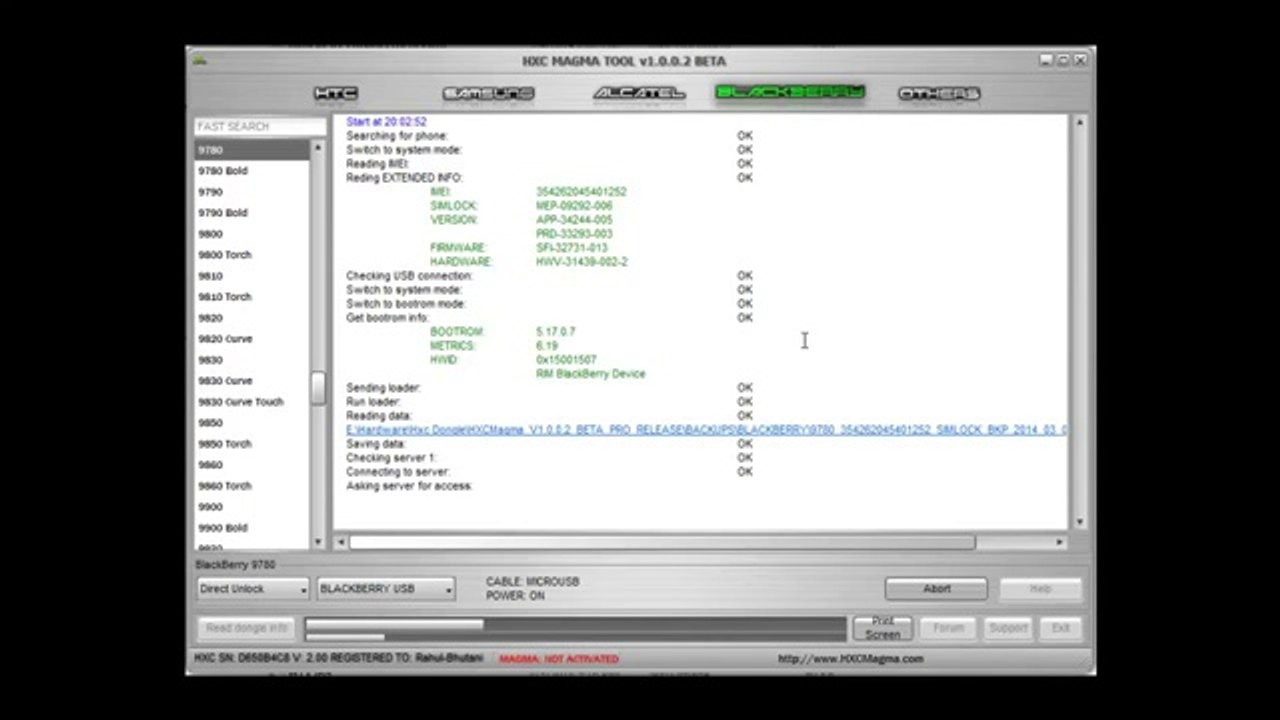This screenshot has height=720, width=1280.
Task: Click the Print Screen button
Action: point(883,628)
